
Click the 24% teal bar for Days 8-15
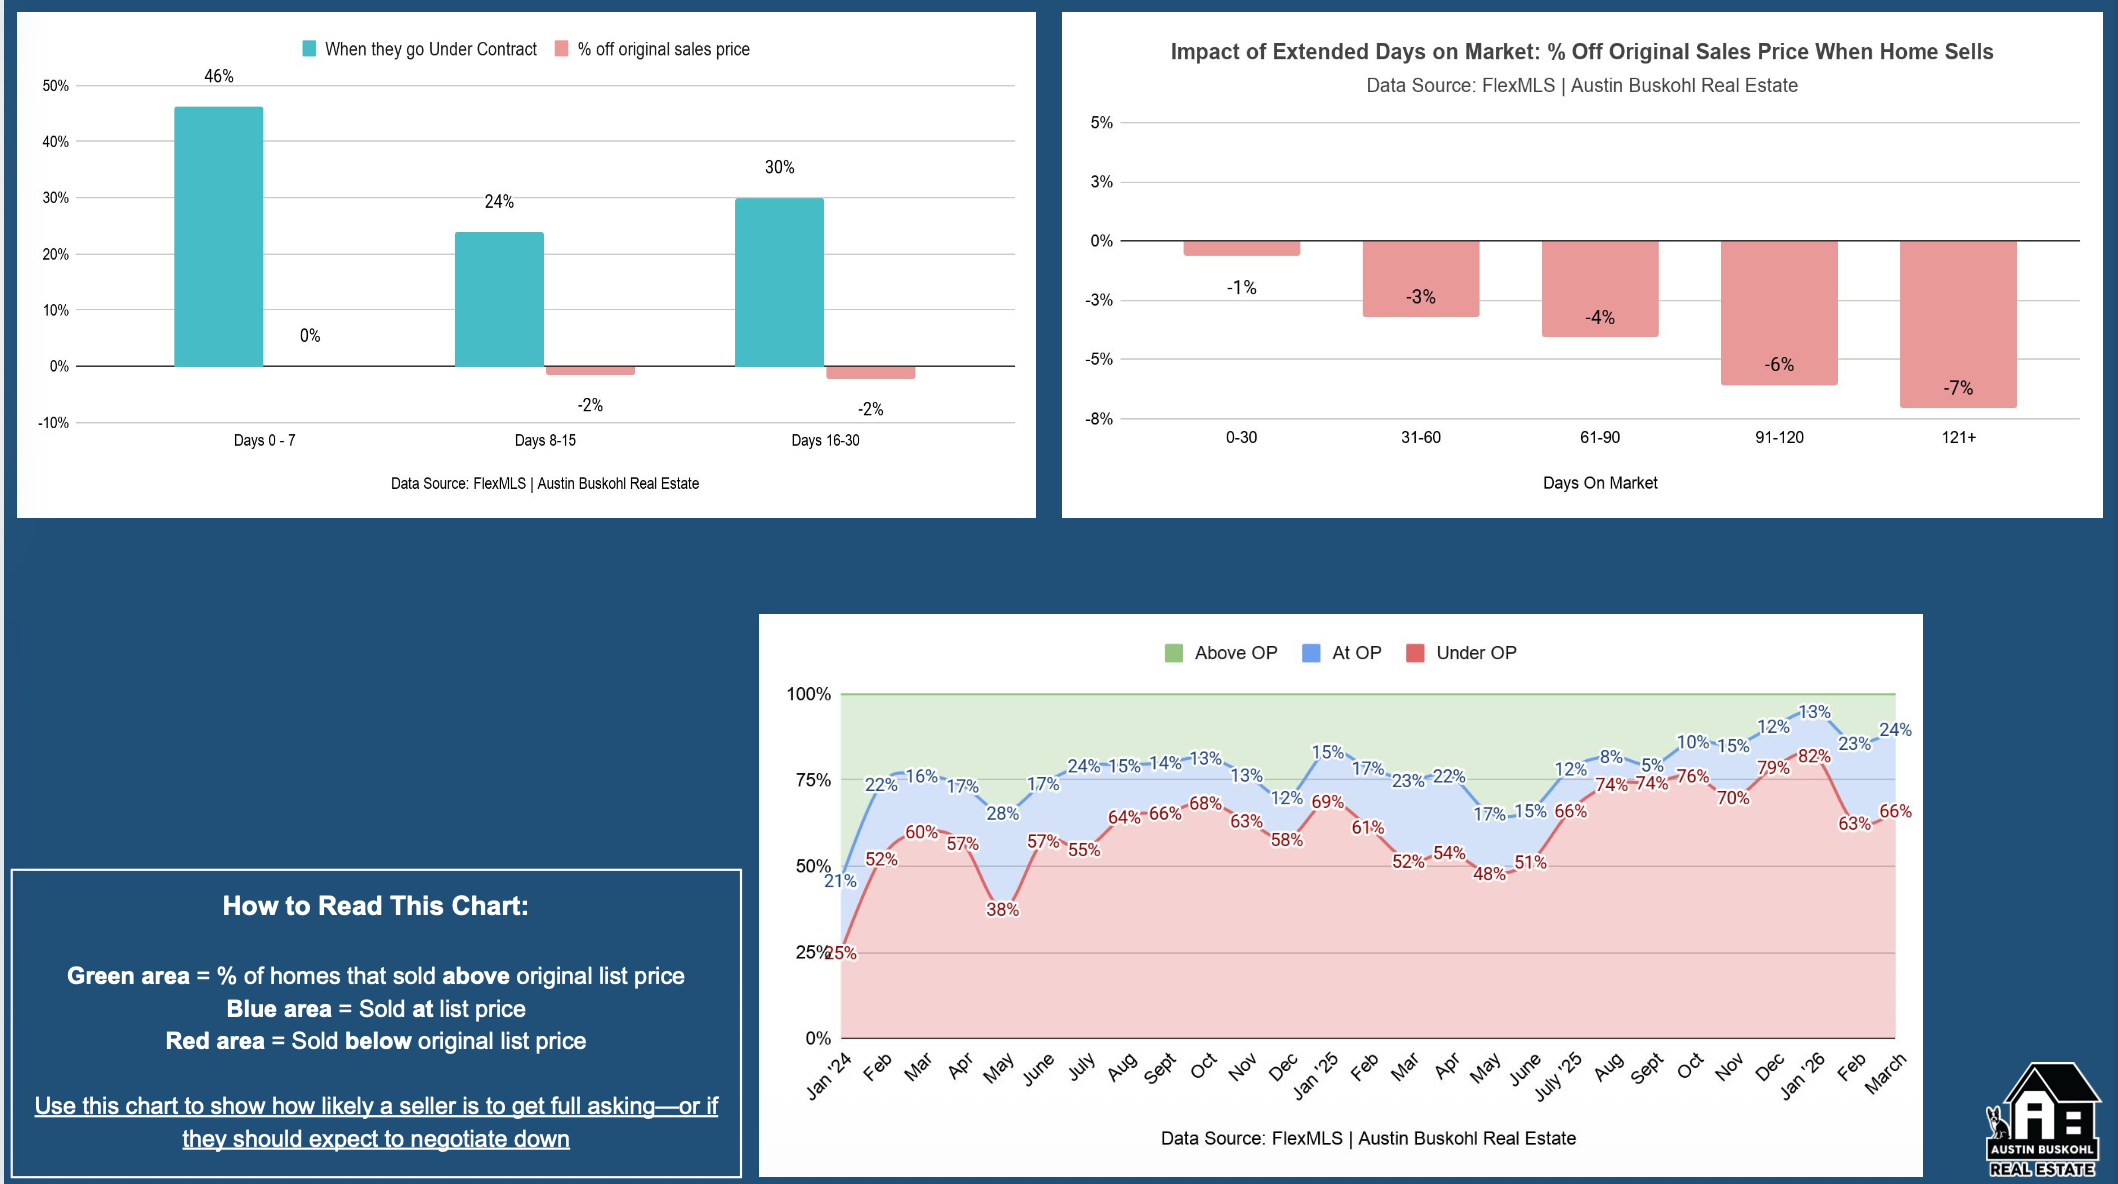pos(499,299)
